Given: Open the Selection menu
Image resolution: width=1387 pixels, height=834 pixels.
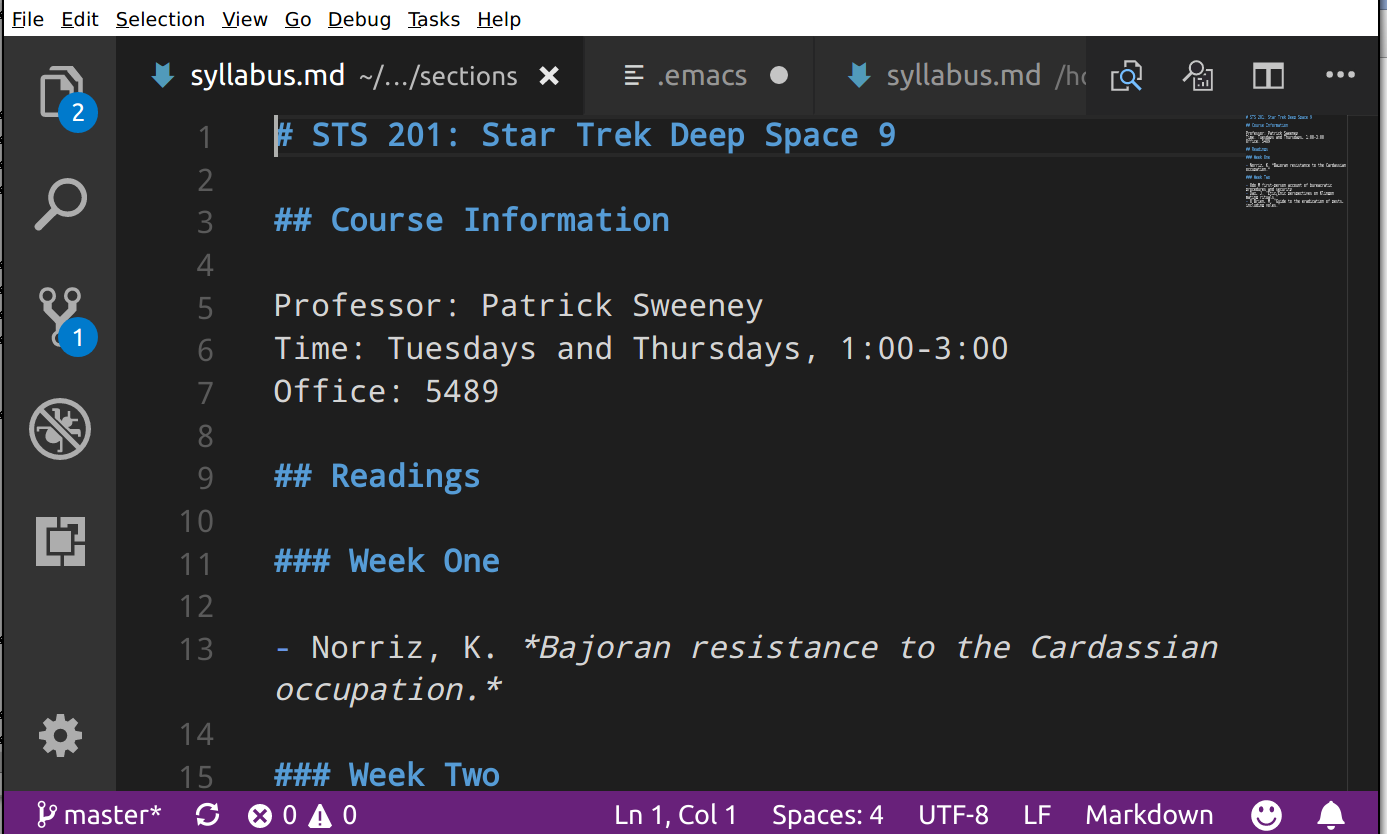Looking at the screenshot, I should point(160,19).
